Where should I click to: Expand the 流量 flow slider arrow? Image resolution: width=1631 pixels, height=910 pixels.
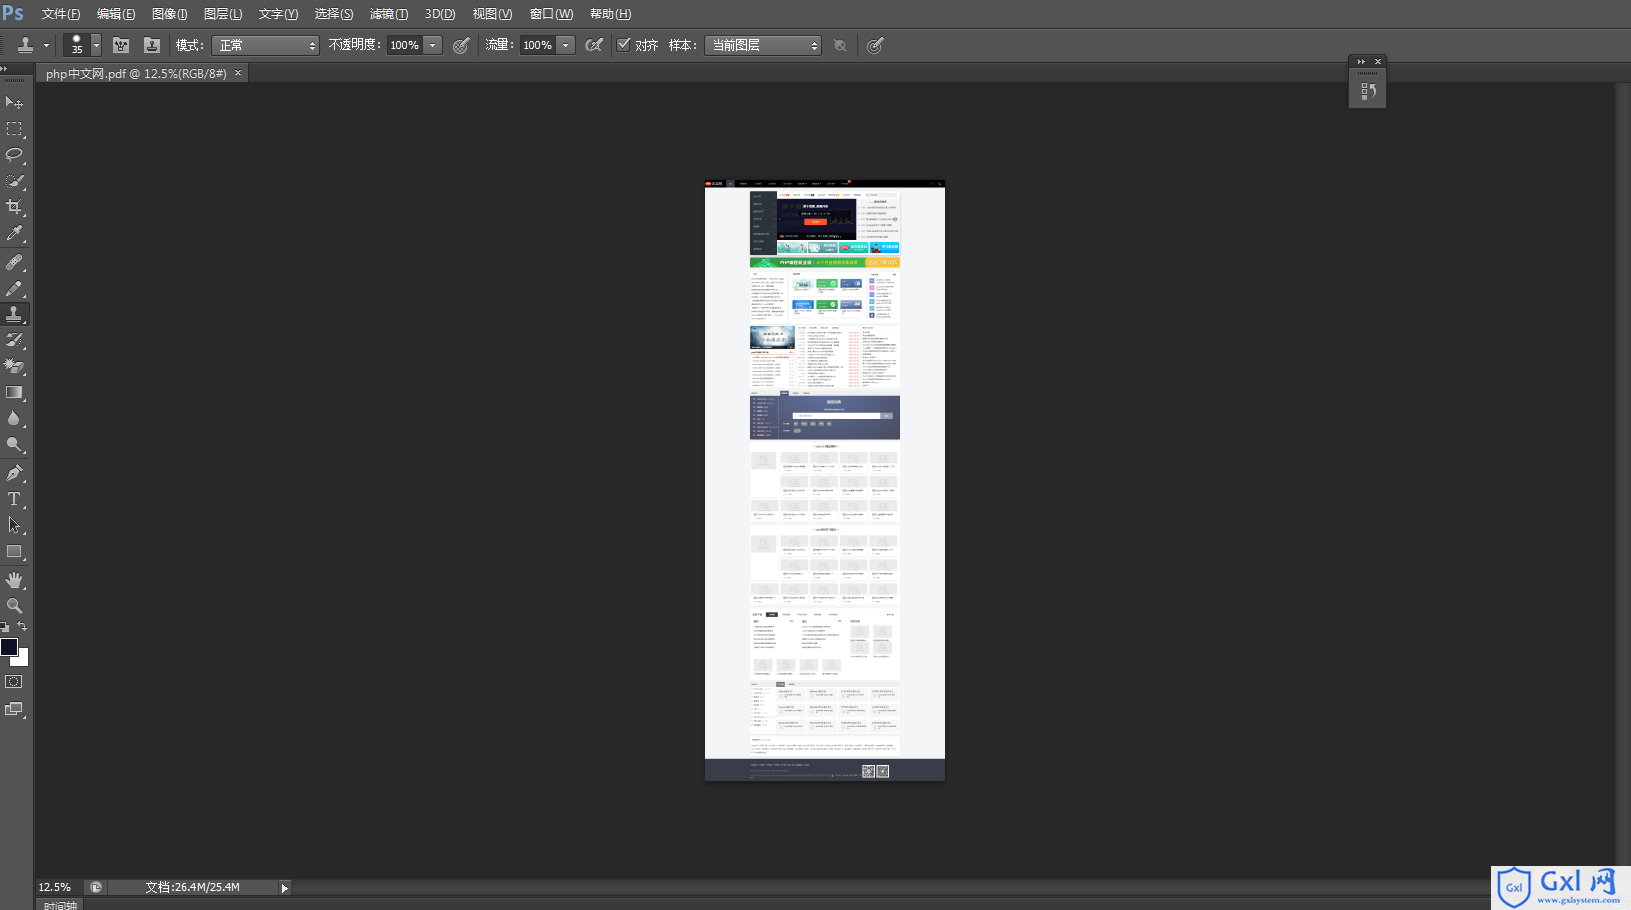point(566,45)
